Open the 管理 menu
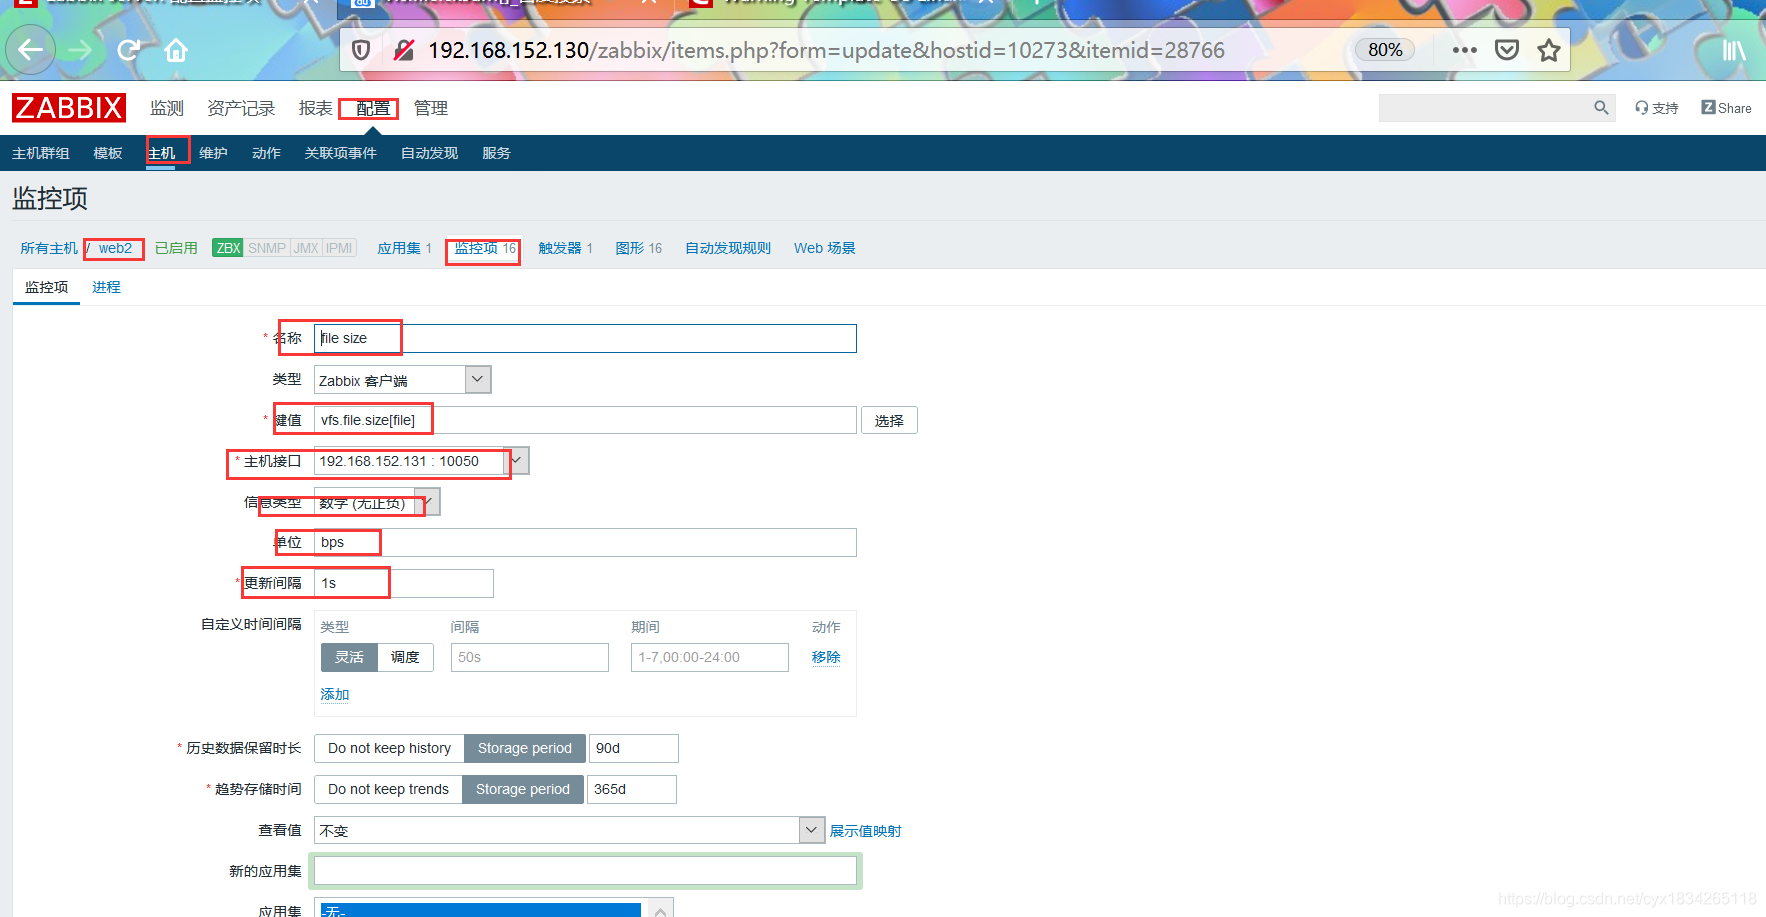 click(x=431, y=108)
